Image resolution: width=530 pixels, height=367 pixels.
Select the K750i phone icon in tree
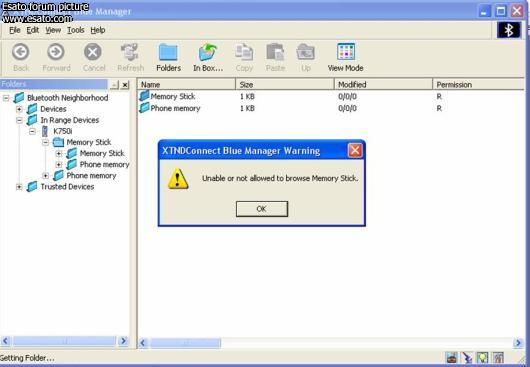click(x=45, y=131)
